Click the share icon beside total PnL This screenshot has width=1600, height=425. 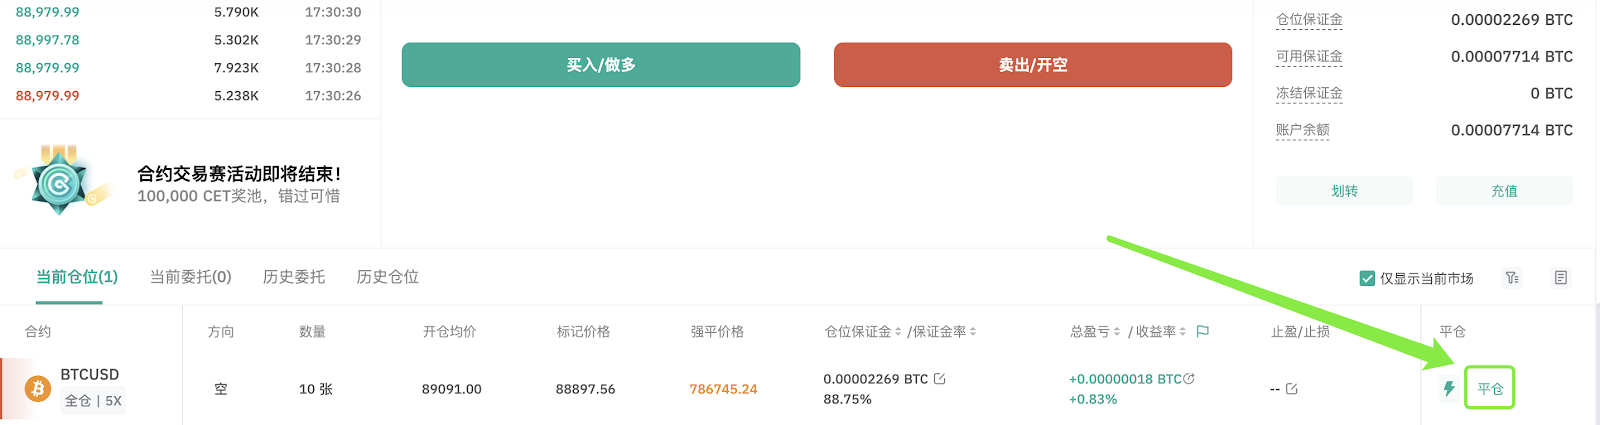[x=1189, y=379]
